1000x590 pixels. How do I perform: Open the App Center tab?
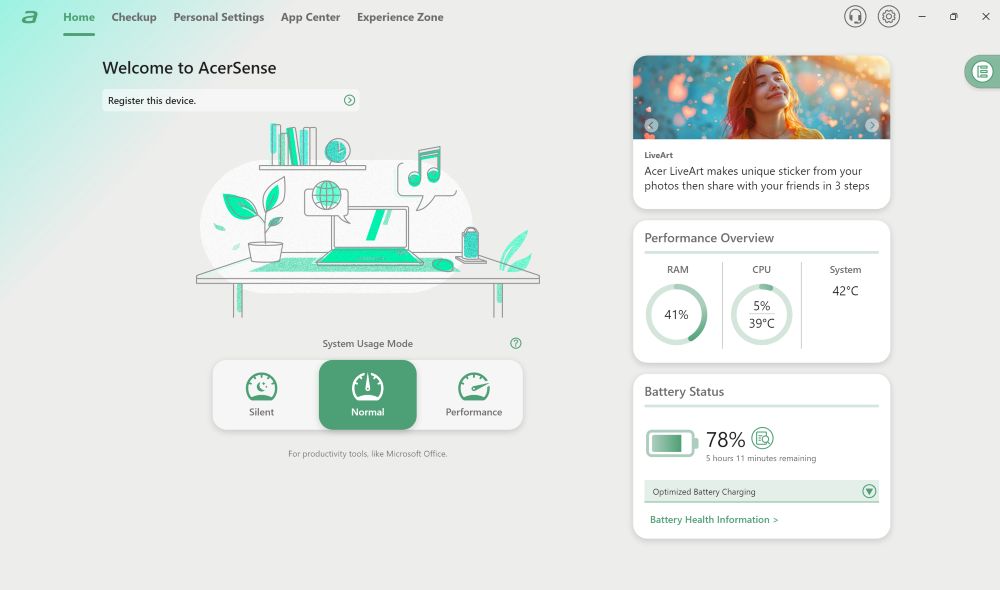pyautogui.click(x=311, y=17)
